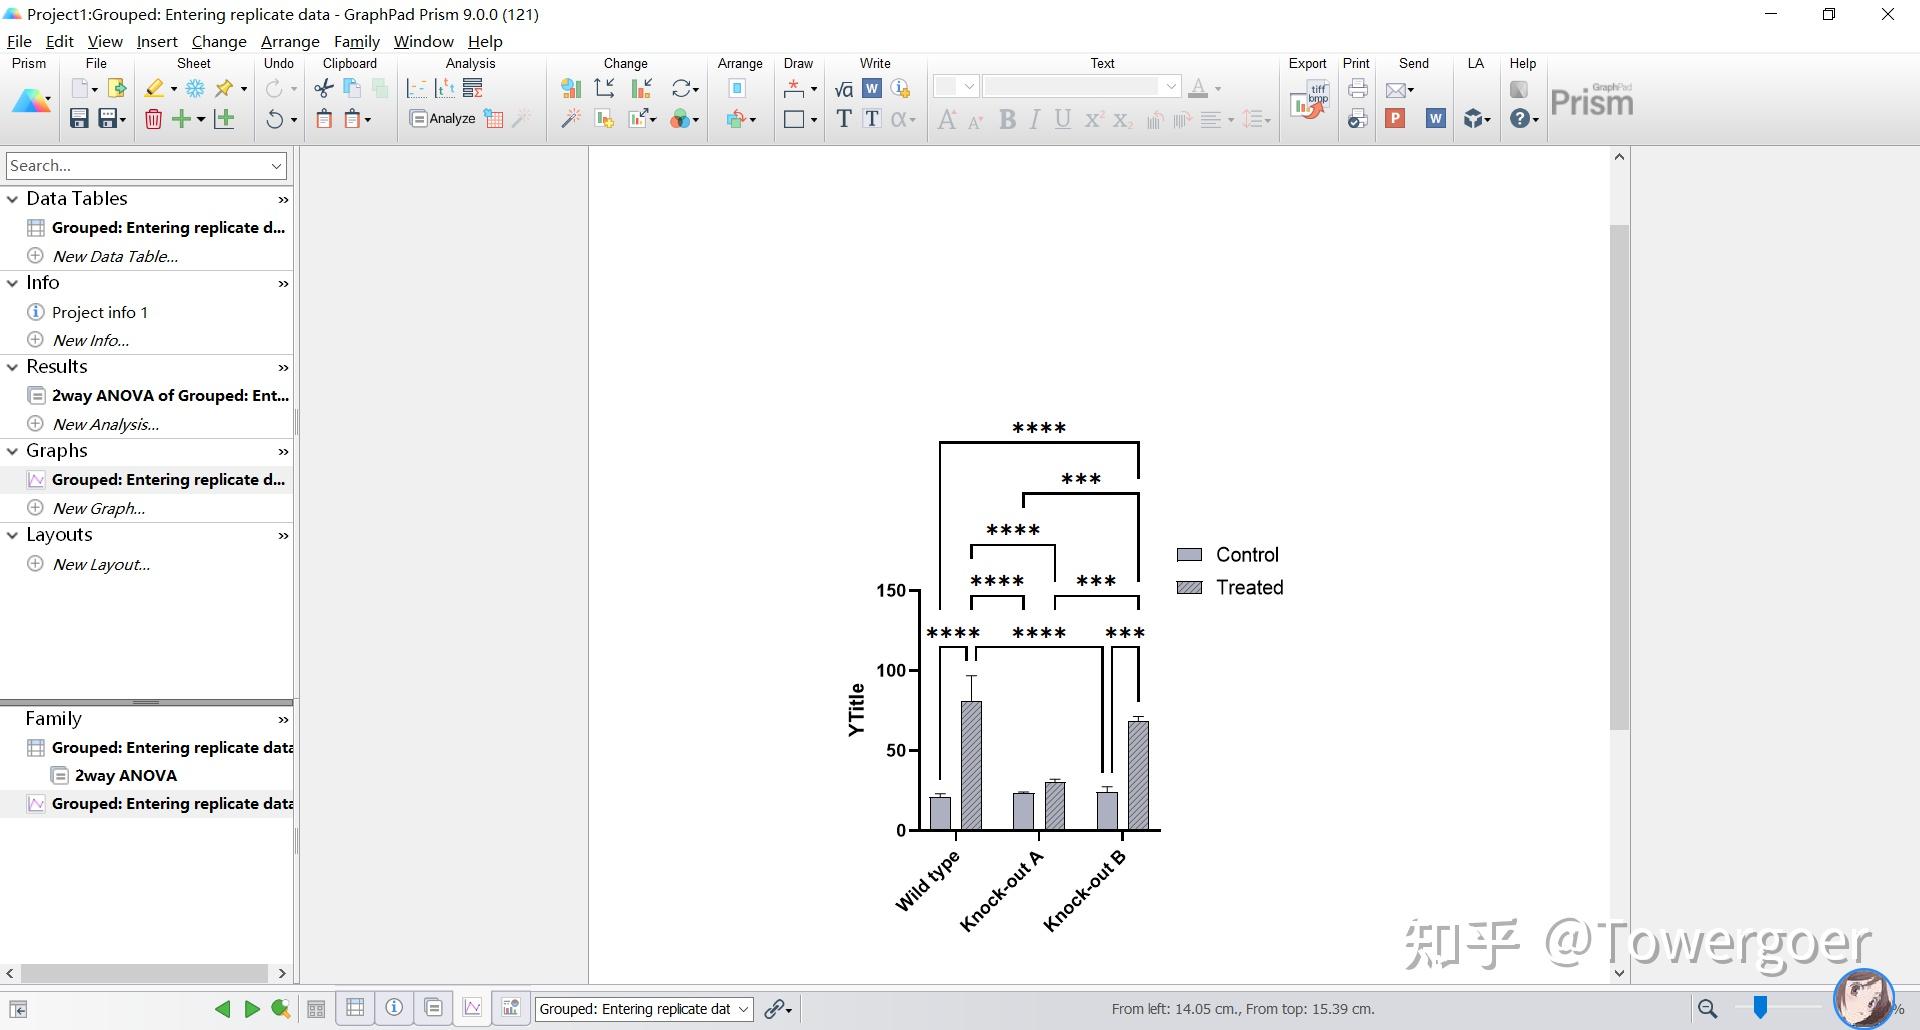This screenshot has width=1920, height=1030.
Task: Click the send by email envelope icon
Action: coord(1397,89)
